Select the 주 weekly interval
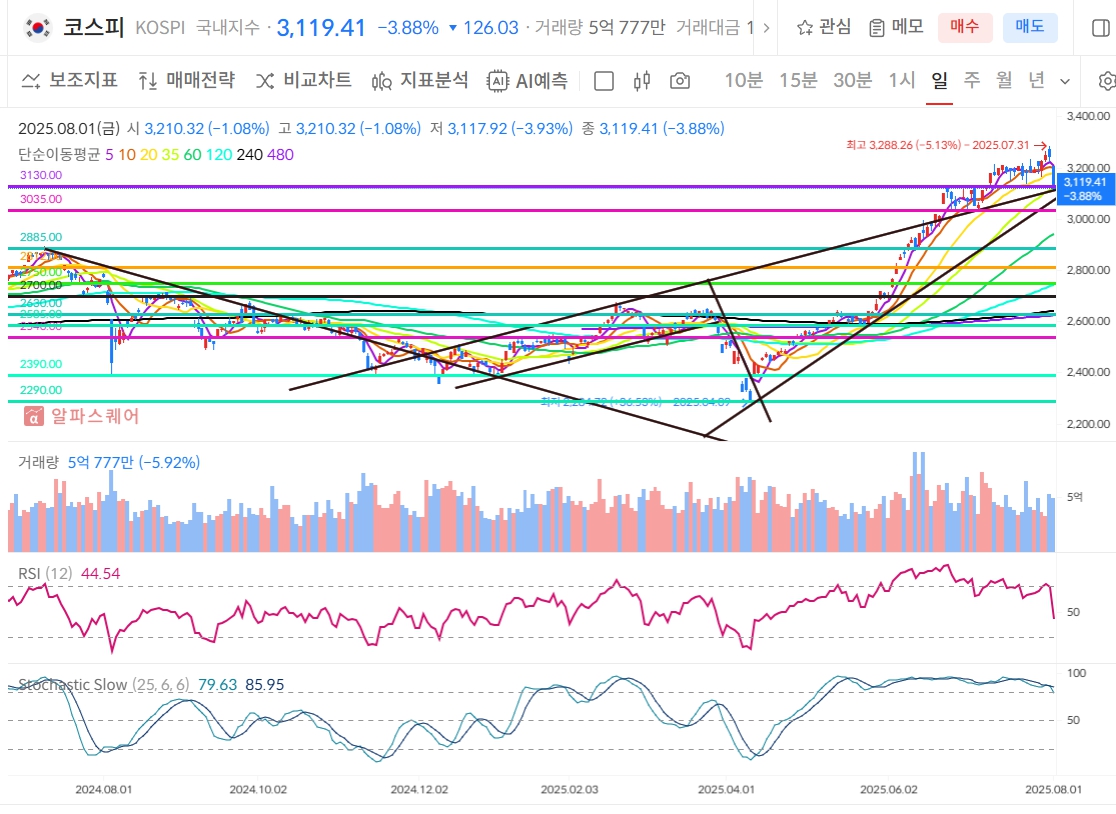1116x814 pixels. point(972,80)
